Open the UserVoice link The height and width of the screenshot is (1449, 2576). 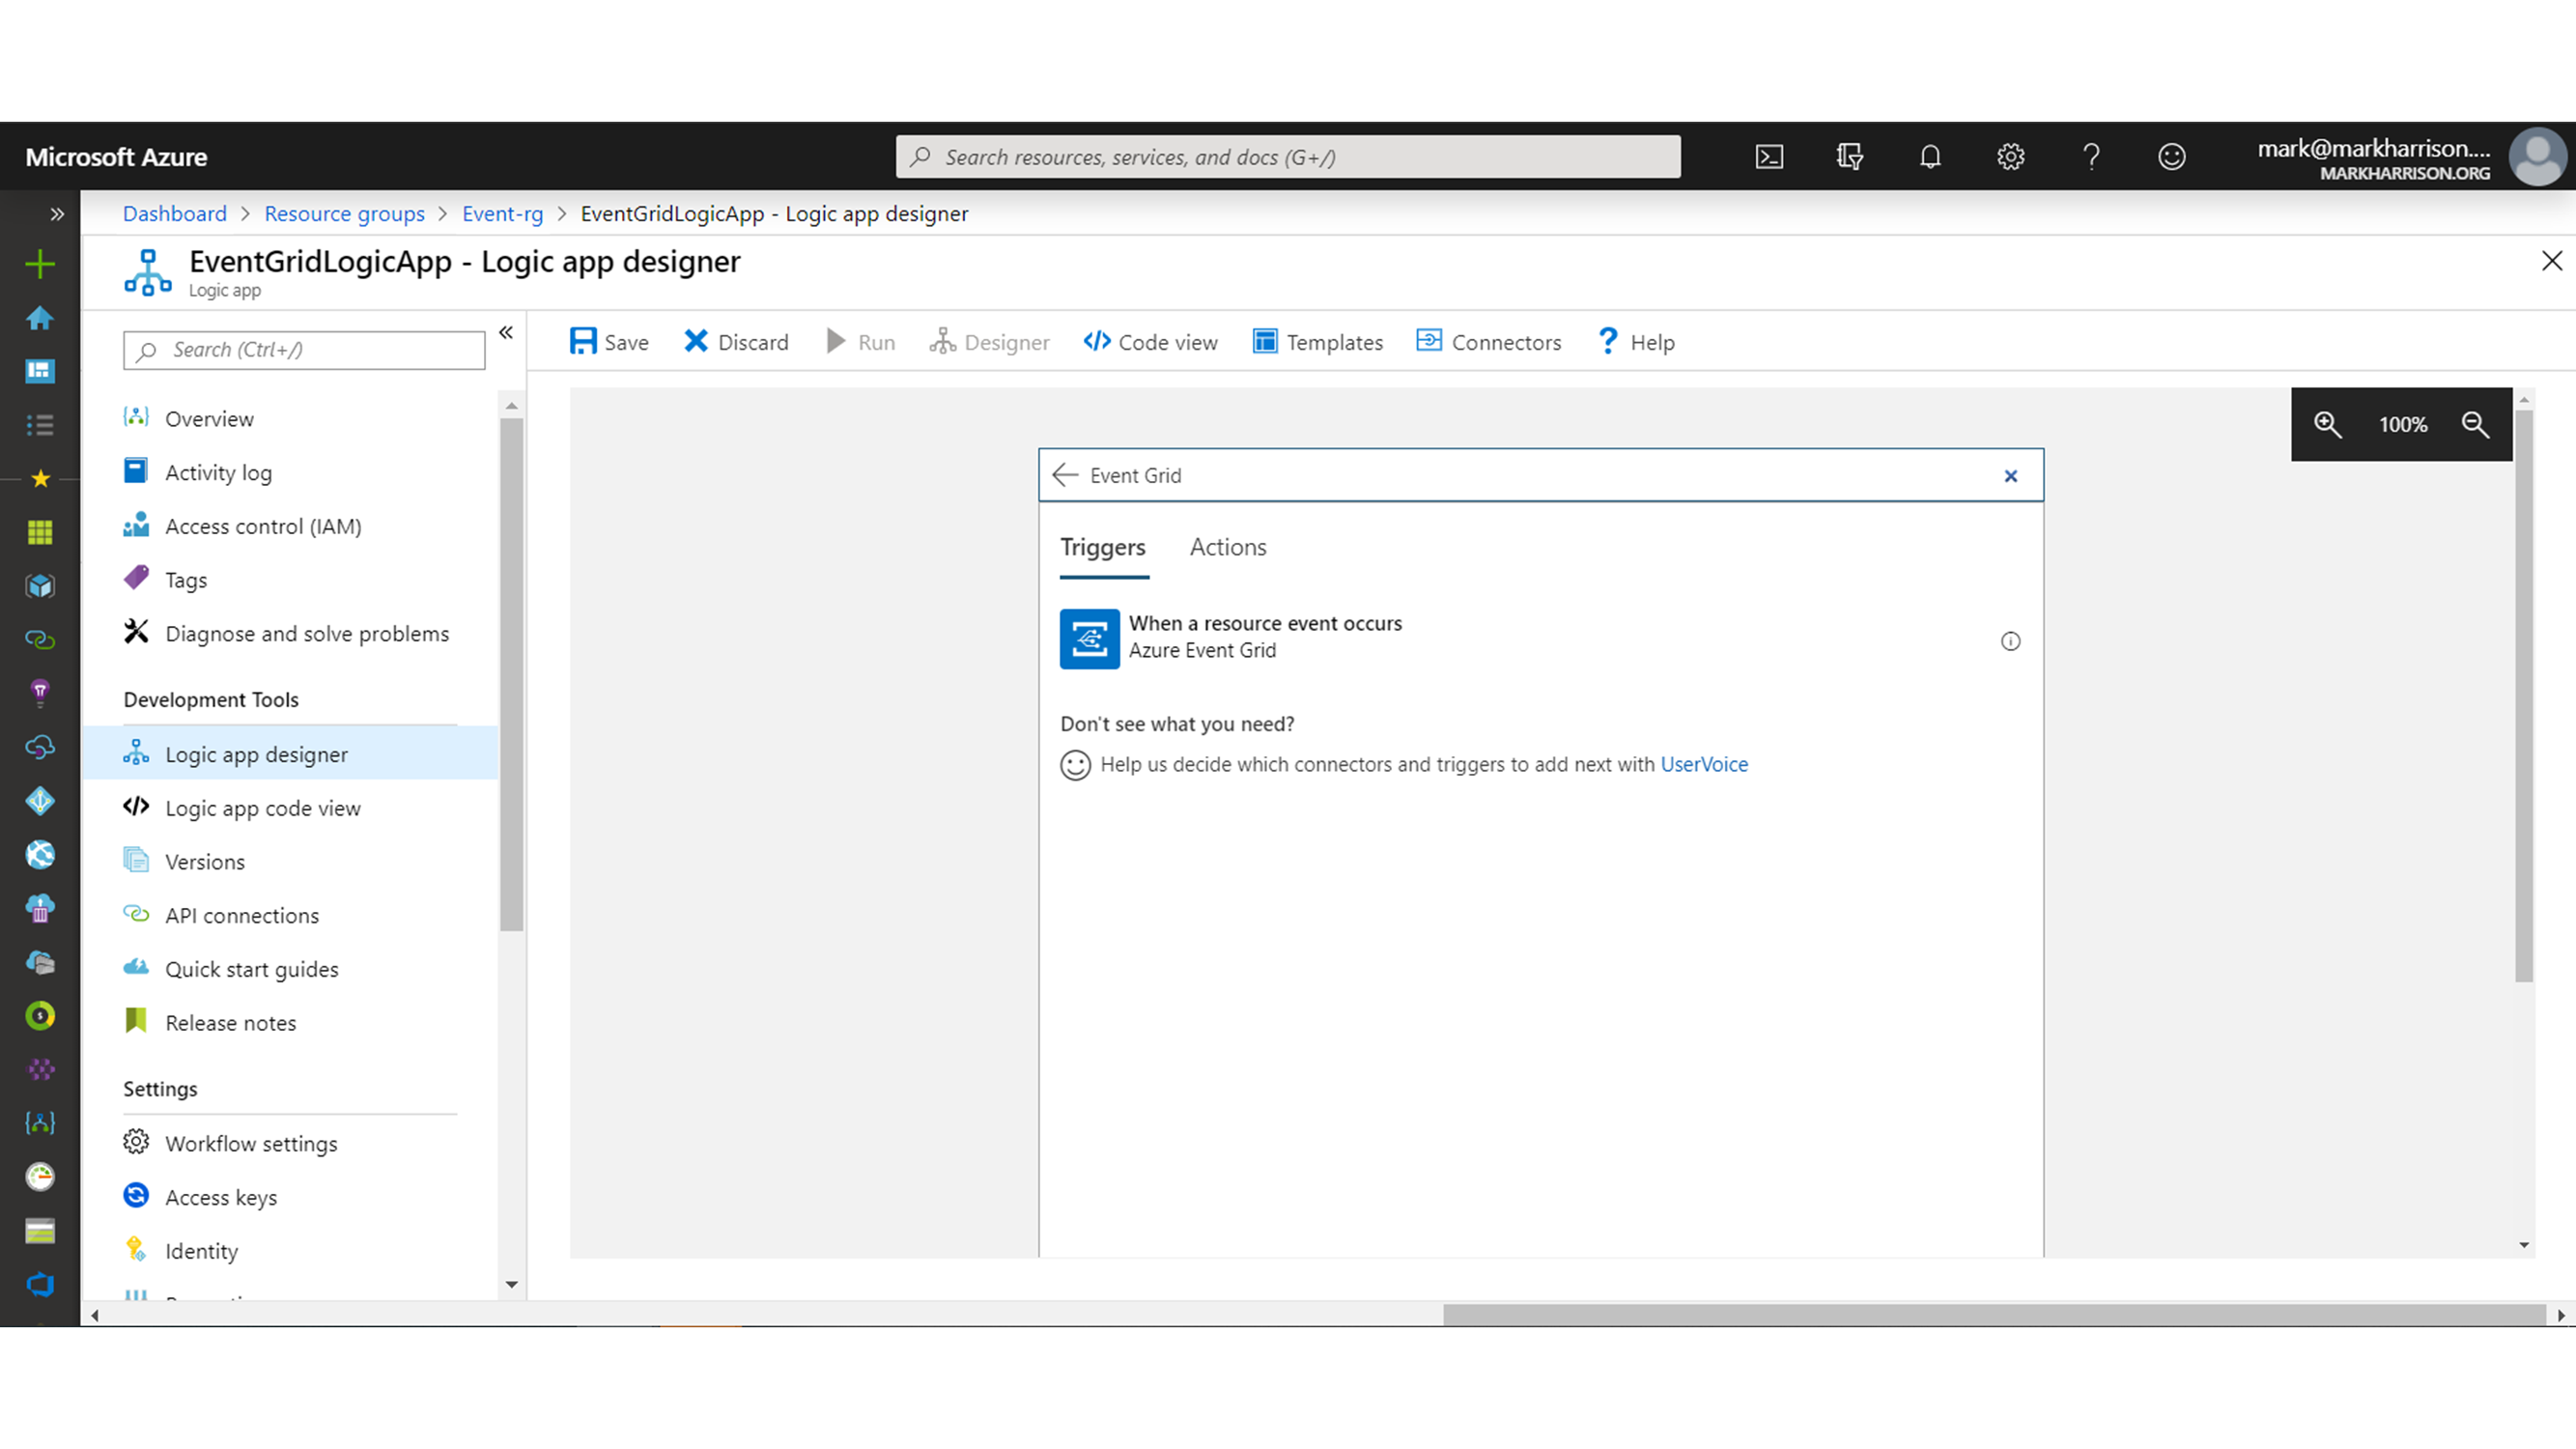(1703, 764)
